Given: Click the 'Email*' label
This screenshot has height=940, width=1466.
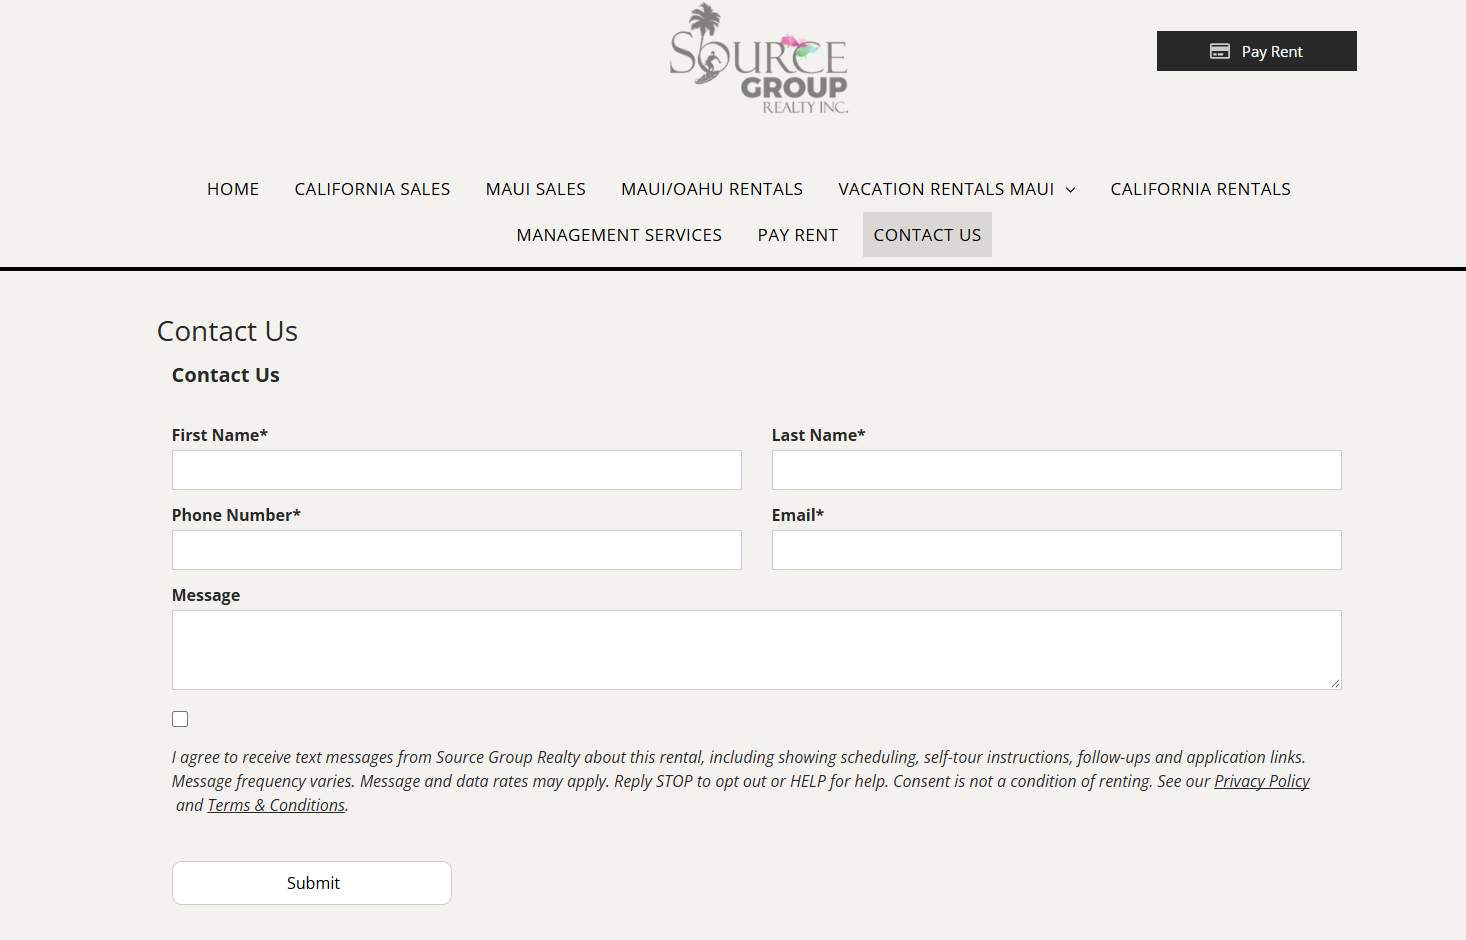Looking at the screenshot, I should 798,515.
